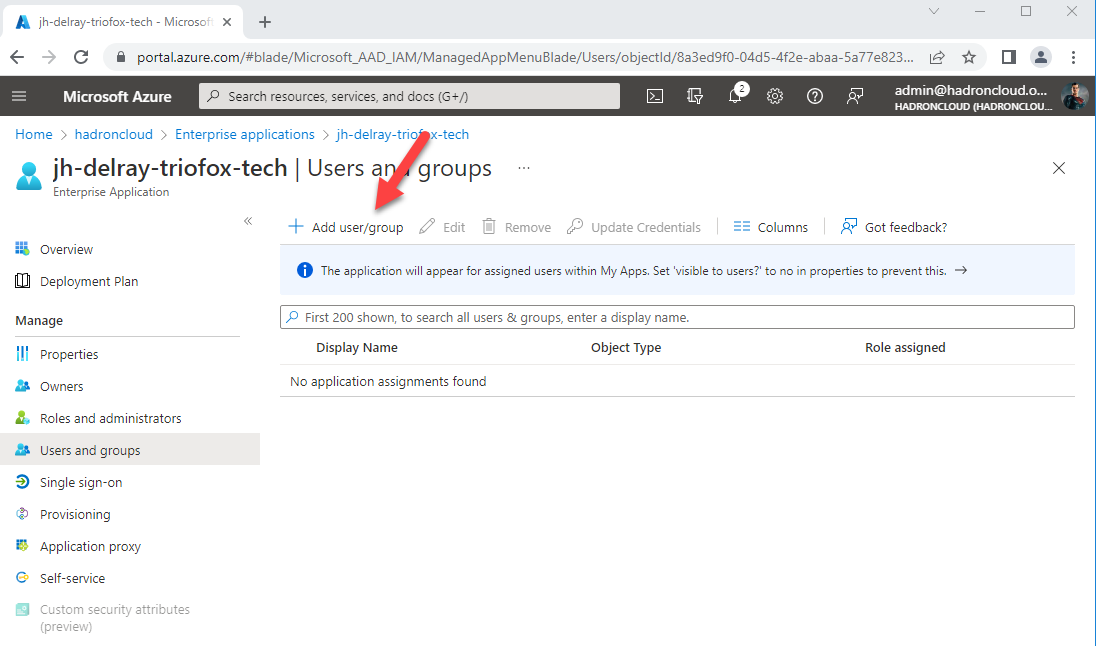The height and width of the screenshot is (646, 1096).
Task: Open the blade ellipsis more options
Action: pos(524,168)
